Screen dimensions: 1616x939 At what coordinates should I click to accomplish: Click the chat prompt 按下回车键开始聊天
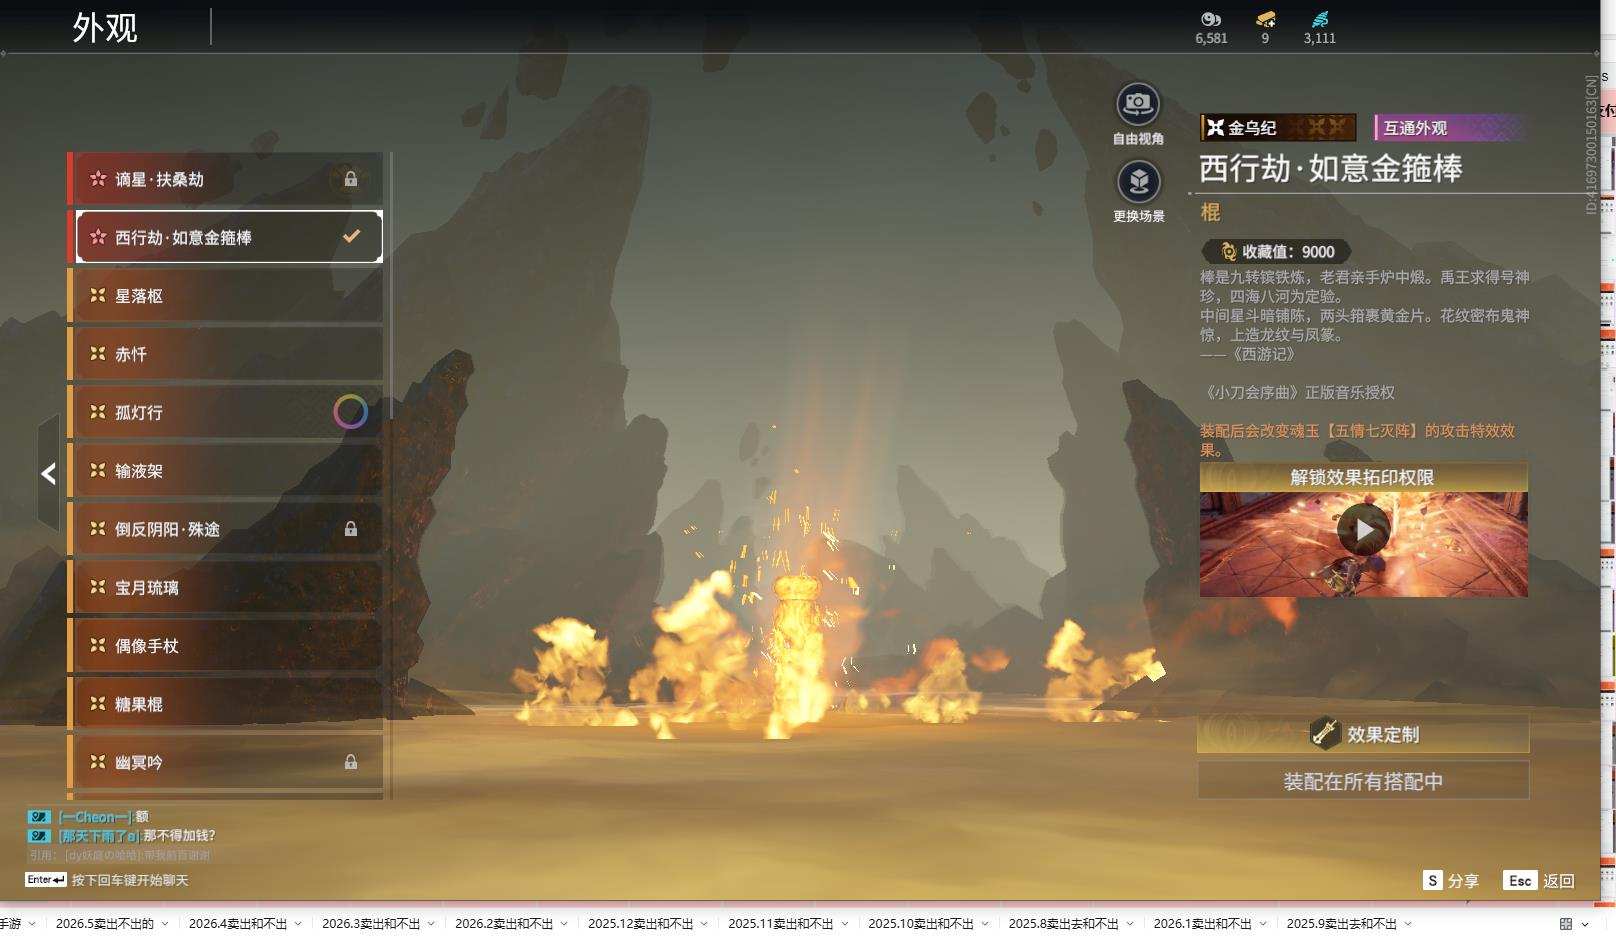pos(130,880)
